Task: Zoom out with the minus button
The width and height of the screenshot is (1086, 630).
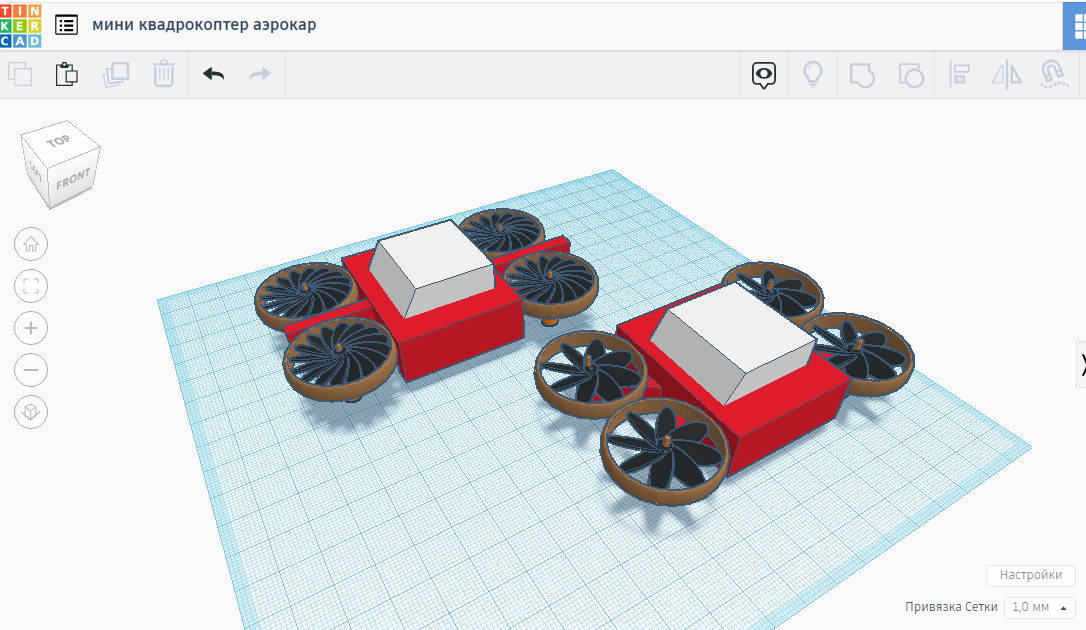Action: [31, 370]
